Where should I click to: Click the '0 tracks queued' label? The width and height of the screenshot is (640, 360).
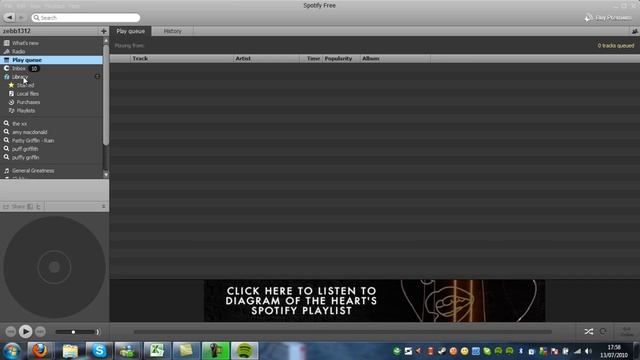[616, 46]
